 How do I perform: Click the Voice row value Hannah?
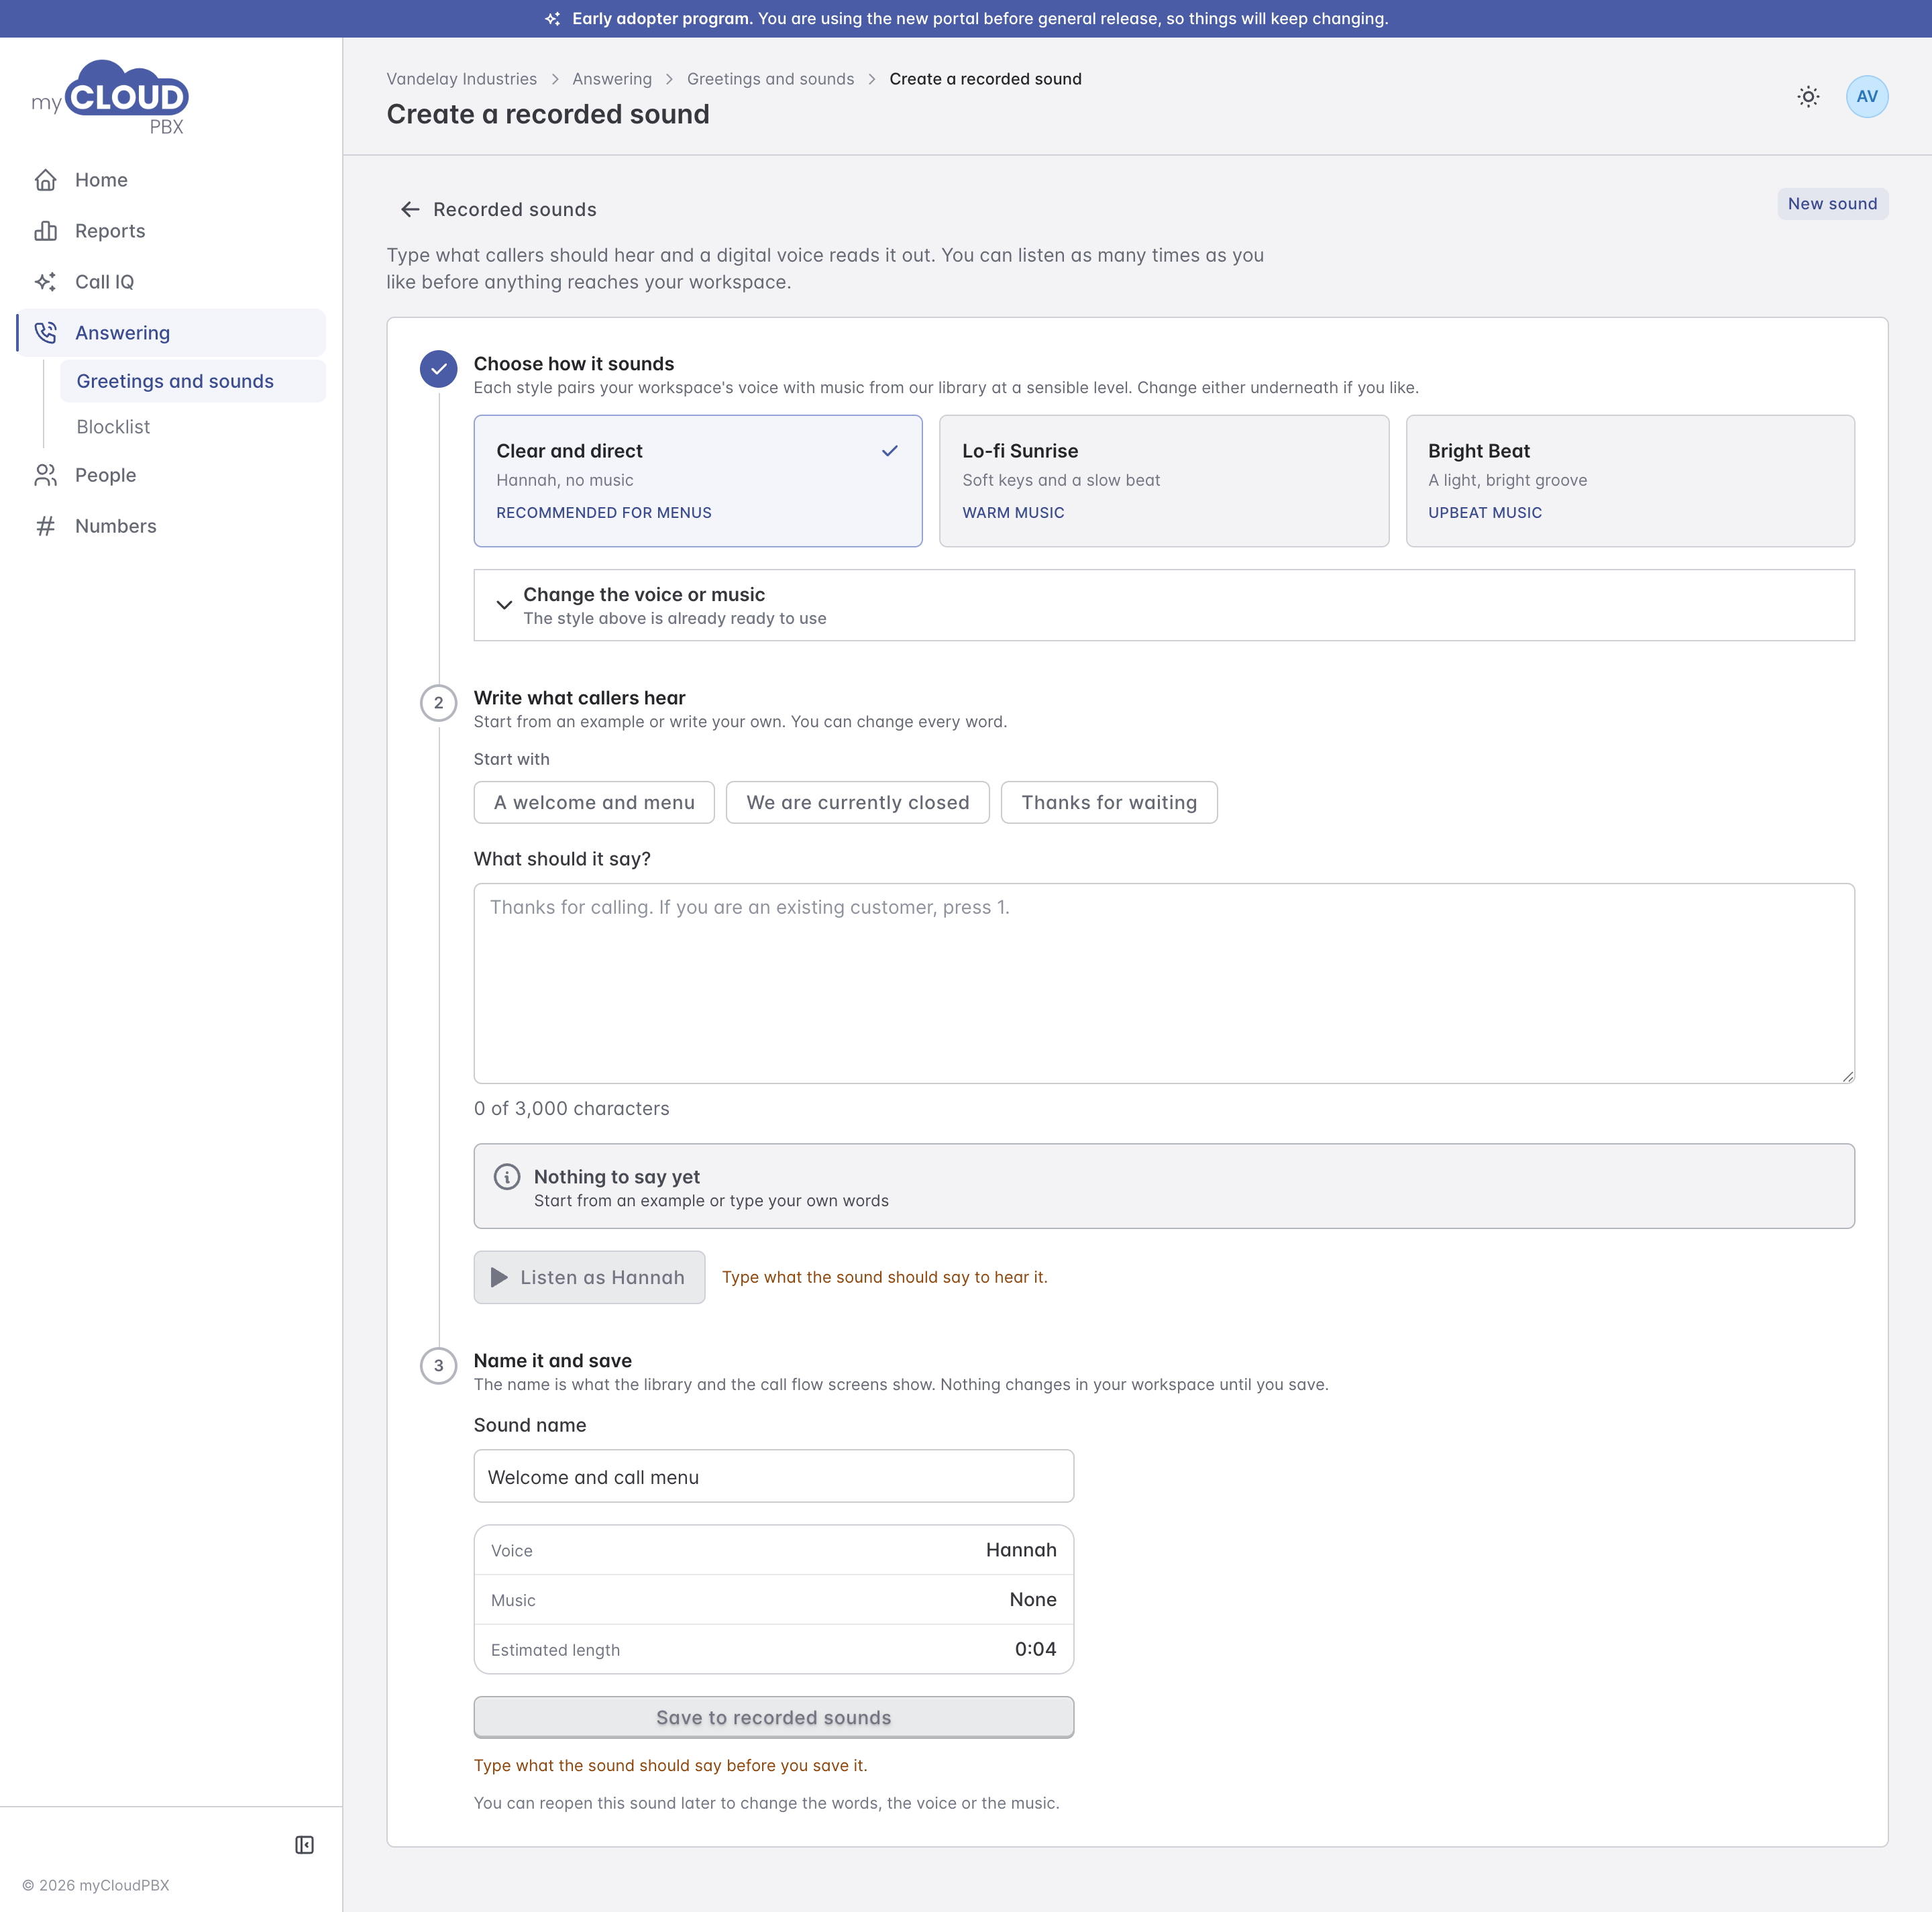pyautogui.click(x=1021, y=1550)
